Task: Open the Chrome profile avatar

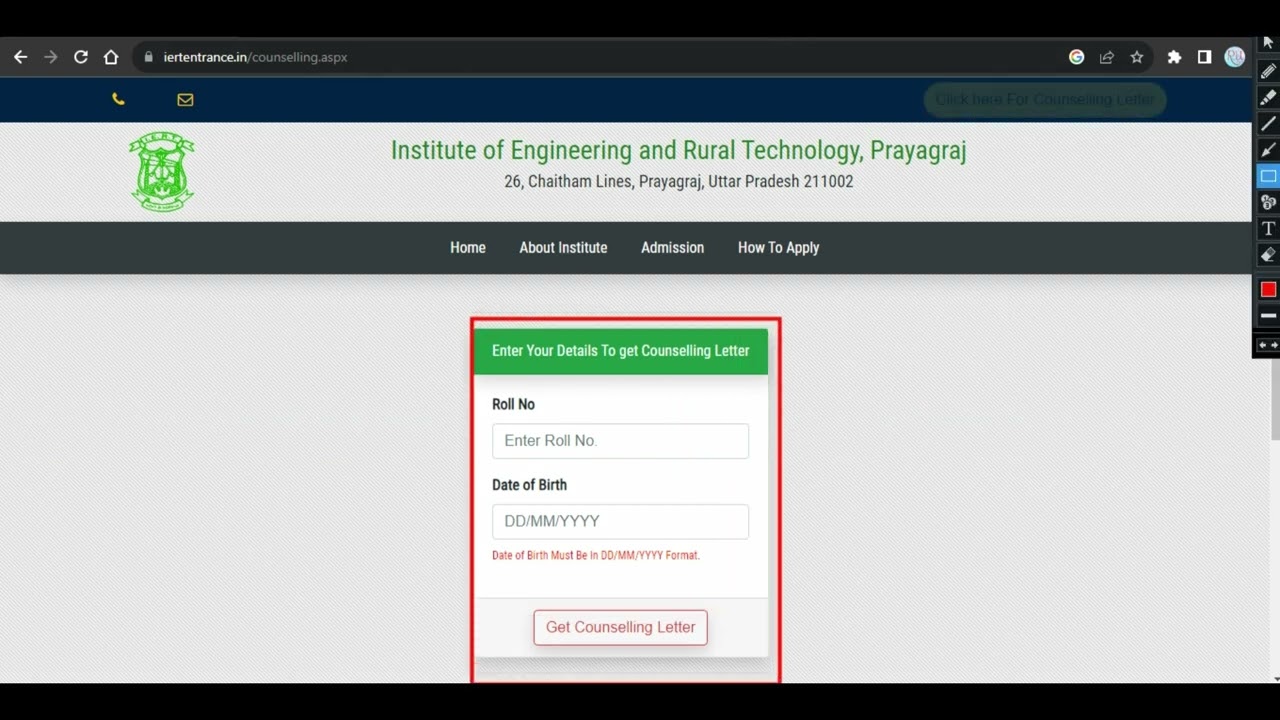Action: [x=1234, y=57]
